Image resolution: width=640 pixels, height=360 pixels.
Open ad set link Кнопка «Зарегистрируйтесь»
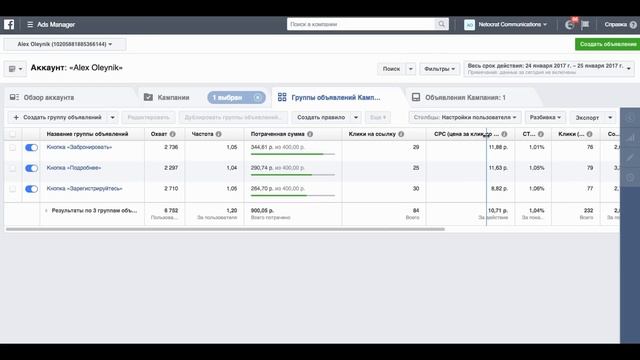[x=84, y=189]
